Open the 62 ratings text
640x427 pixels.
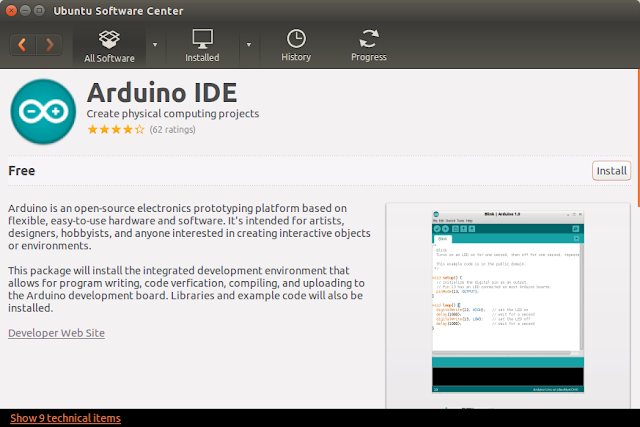click(172, 129)
